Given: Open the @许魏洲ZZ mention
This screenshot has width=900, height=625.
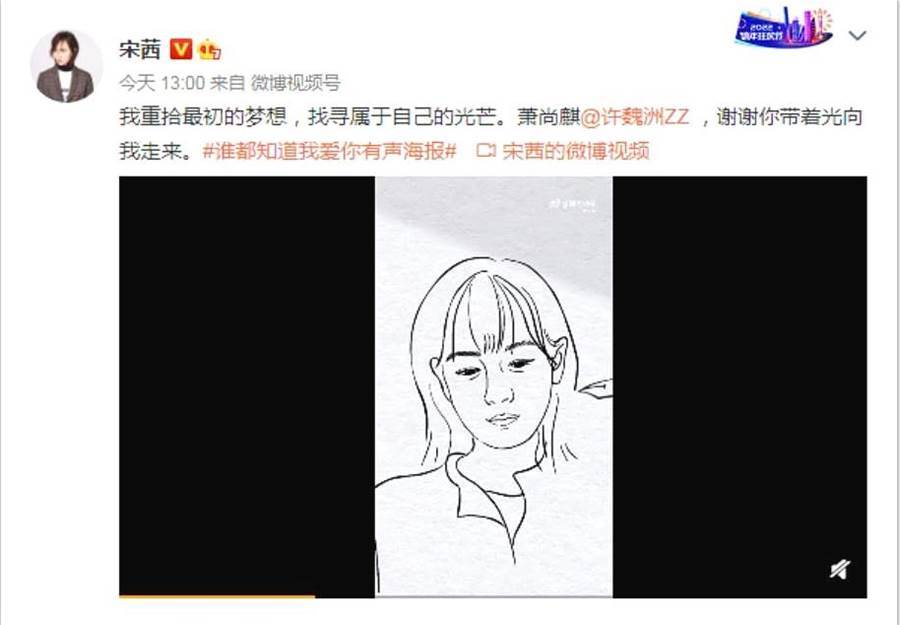Looking at the screenshot, I should click(634, 118).
